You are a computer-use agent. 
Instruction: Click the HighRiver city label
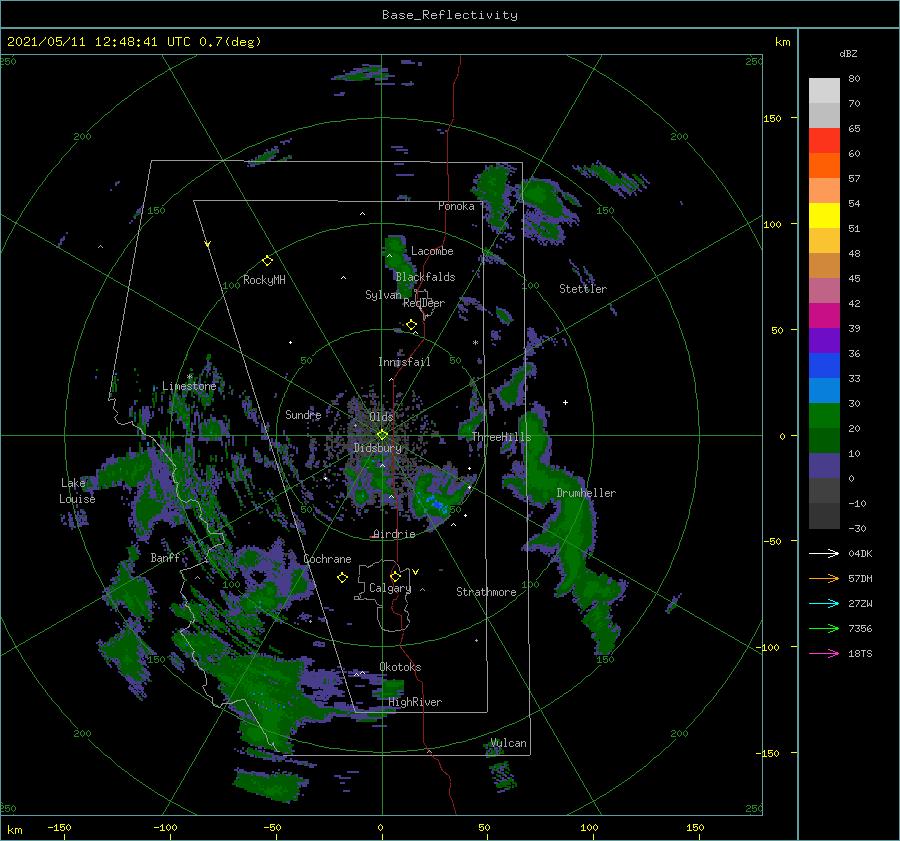tap(415, 702)
